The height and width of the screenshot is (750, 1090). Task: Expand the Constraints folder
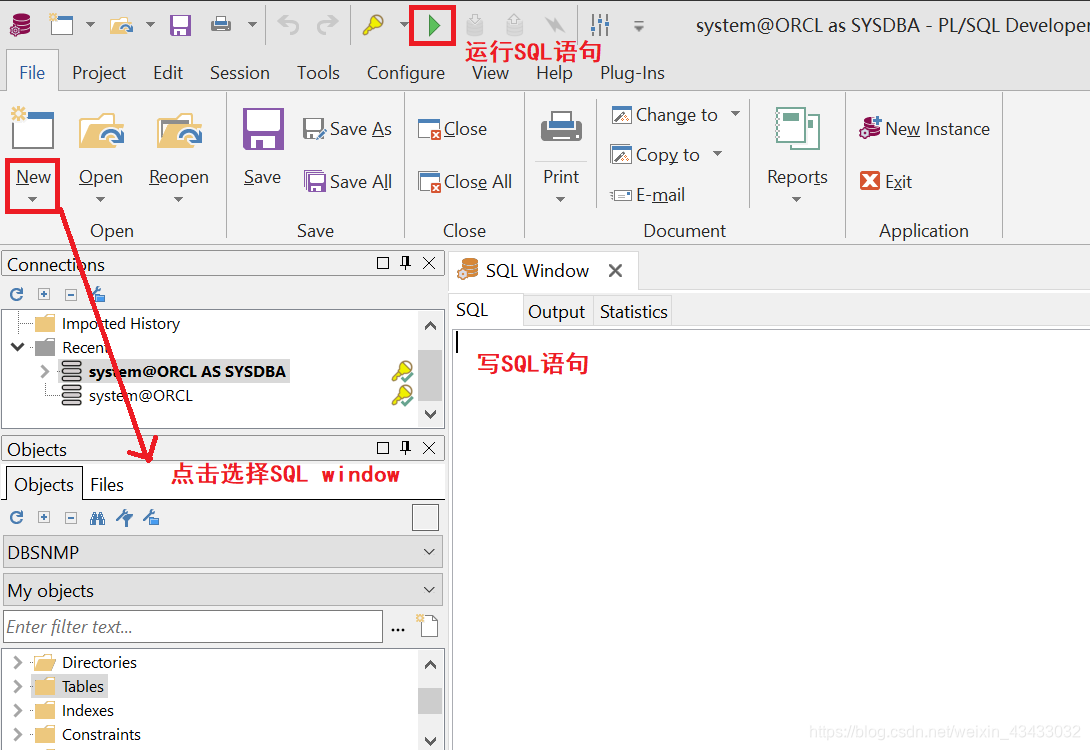17,734
